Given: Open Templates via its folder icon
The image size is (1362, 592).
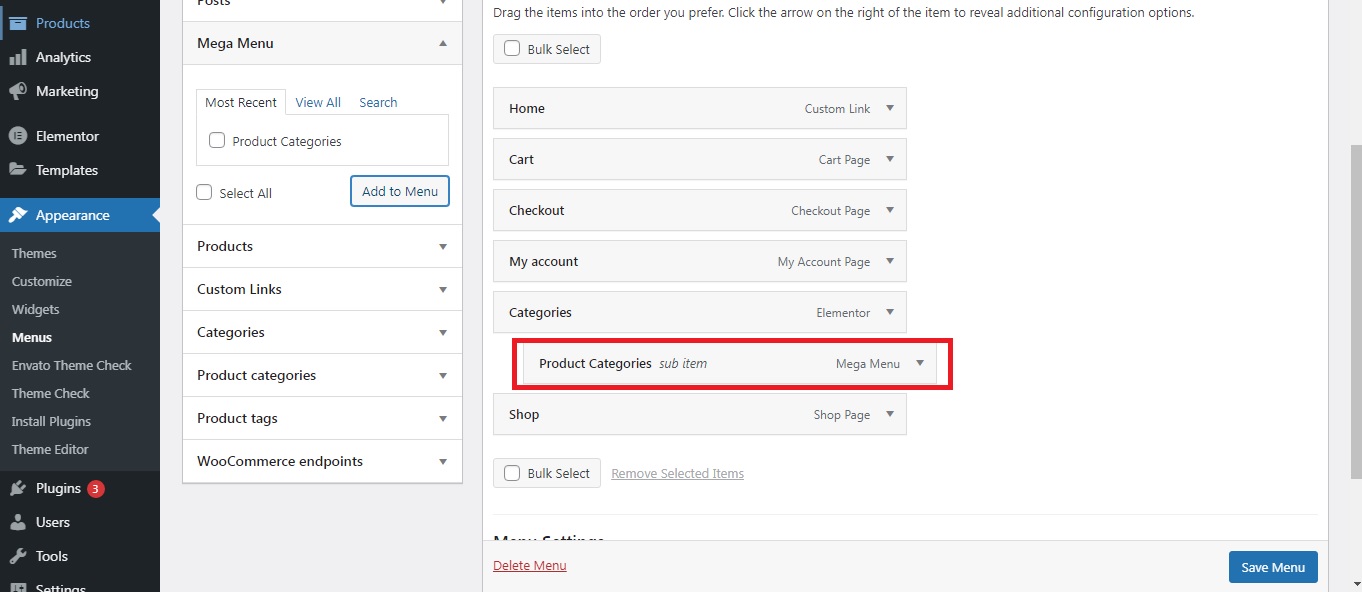Looking at the screenshot, I should coord(17,170).
